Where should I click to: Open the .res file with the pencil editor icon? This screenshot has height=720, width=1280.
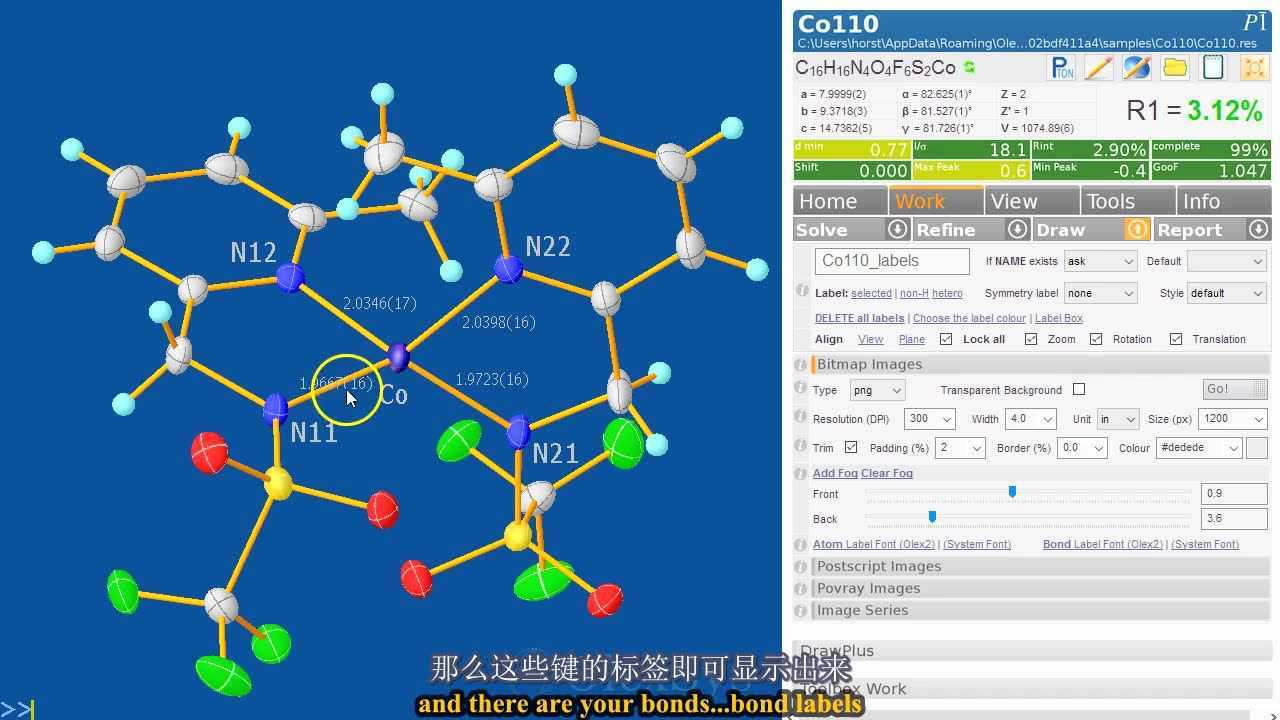coord(1097,67)
